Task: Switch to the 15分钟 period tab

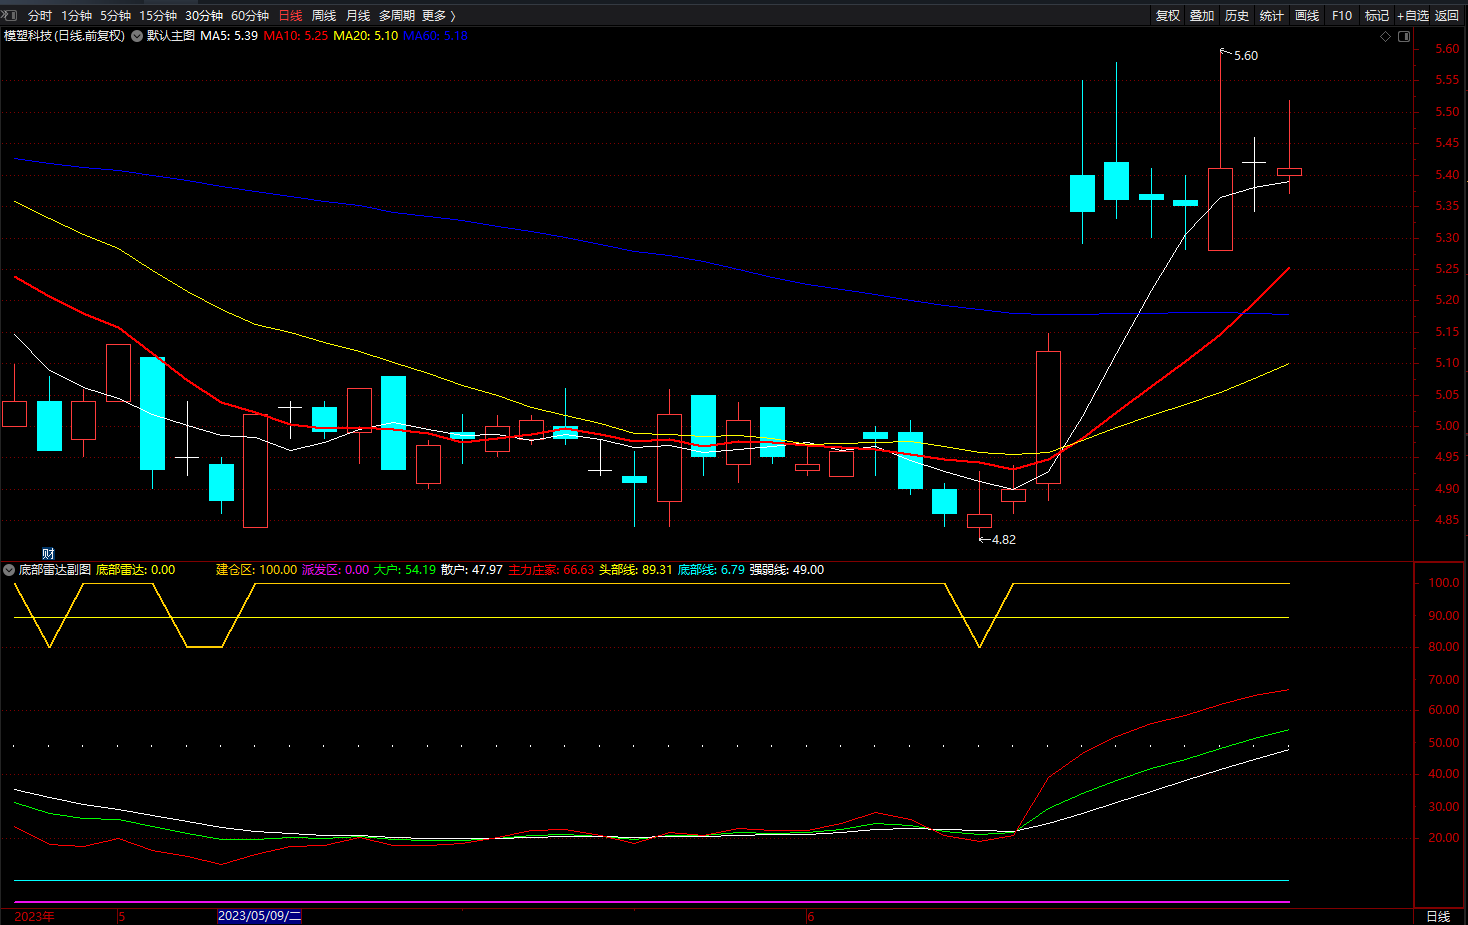Action: tap(158, 15)
